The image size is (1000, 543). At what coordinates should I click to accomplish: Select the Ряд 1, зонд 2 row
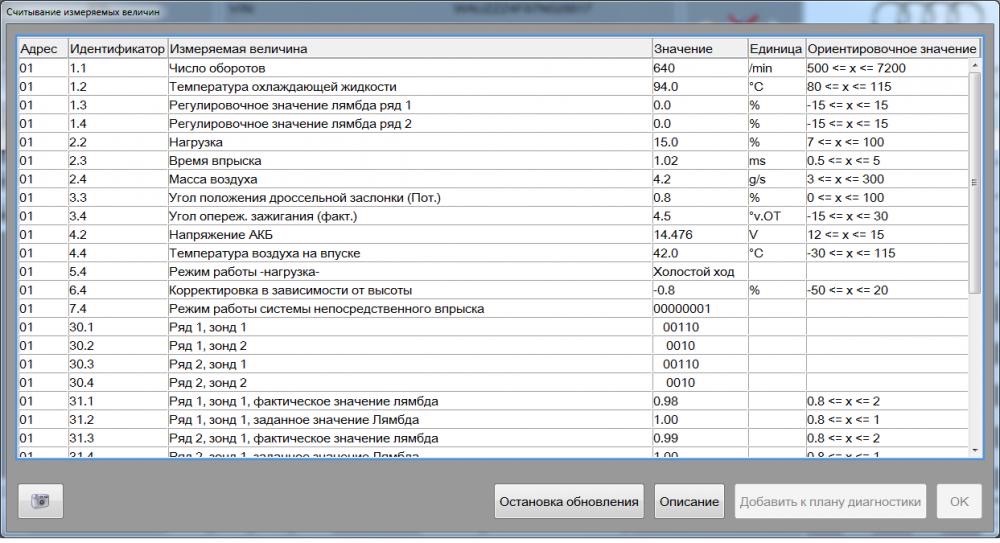pyautogui.click(x=493, y=345)
